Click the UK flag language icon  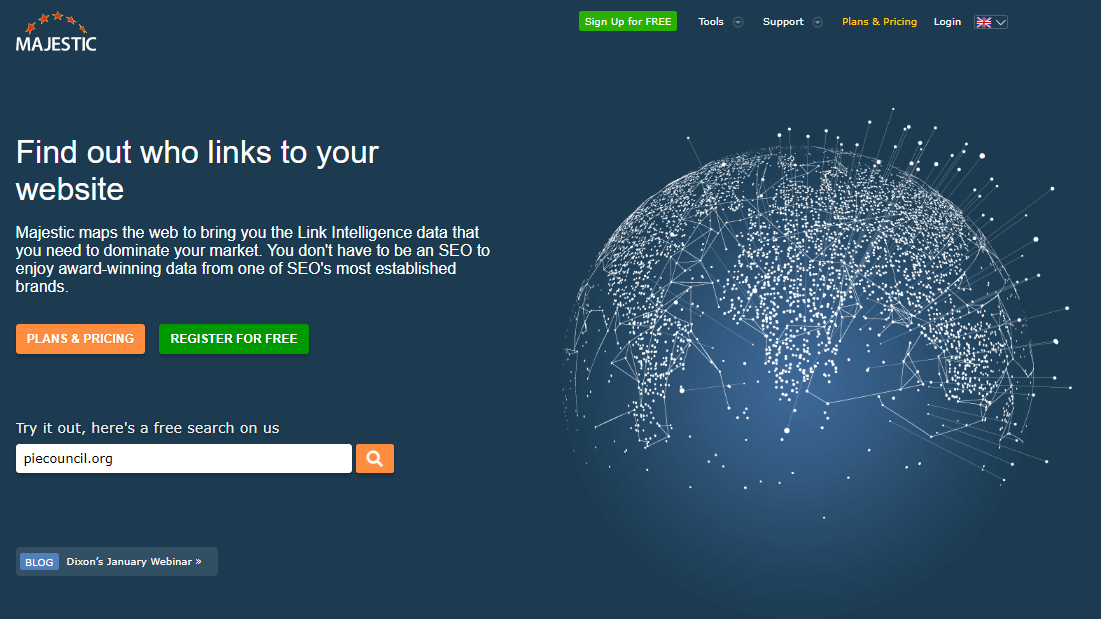pos(984,22)
